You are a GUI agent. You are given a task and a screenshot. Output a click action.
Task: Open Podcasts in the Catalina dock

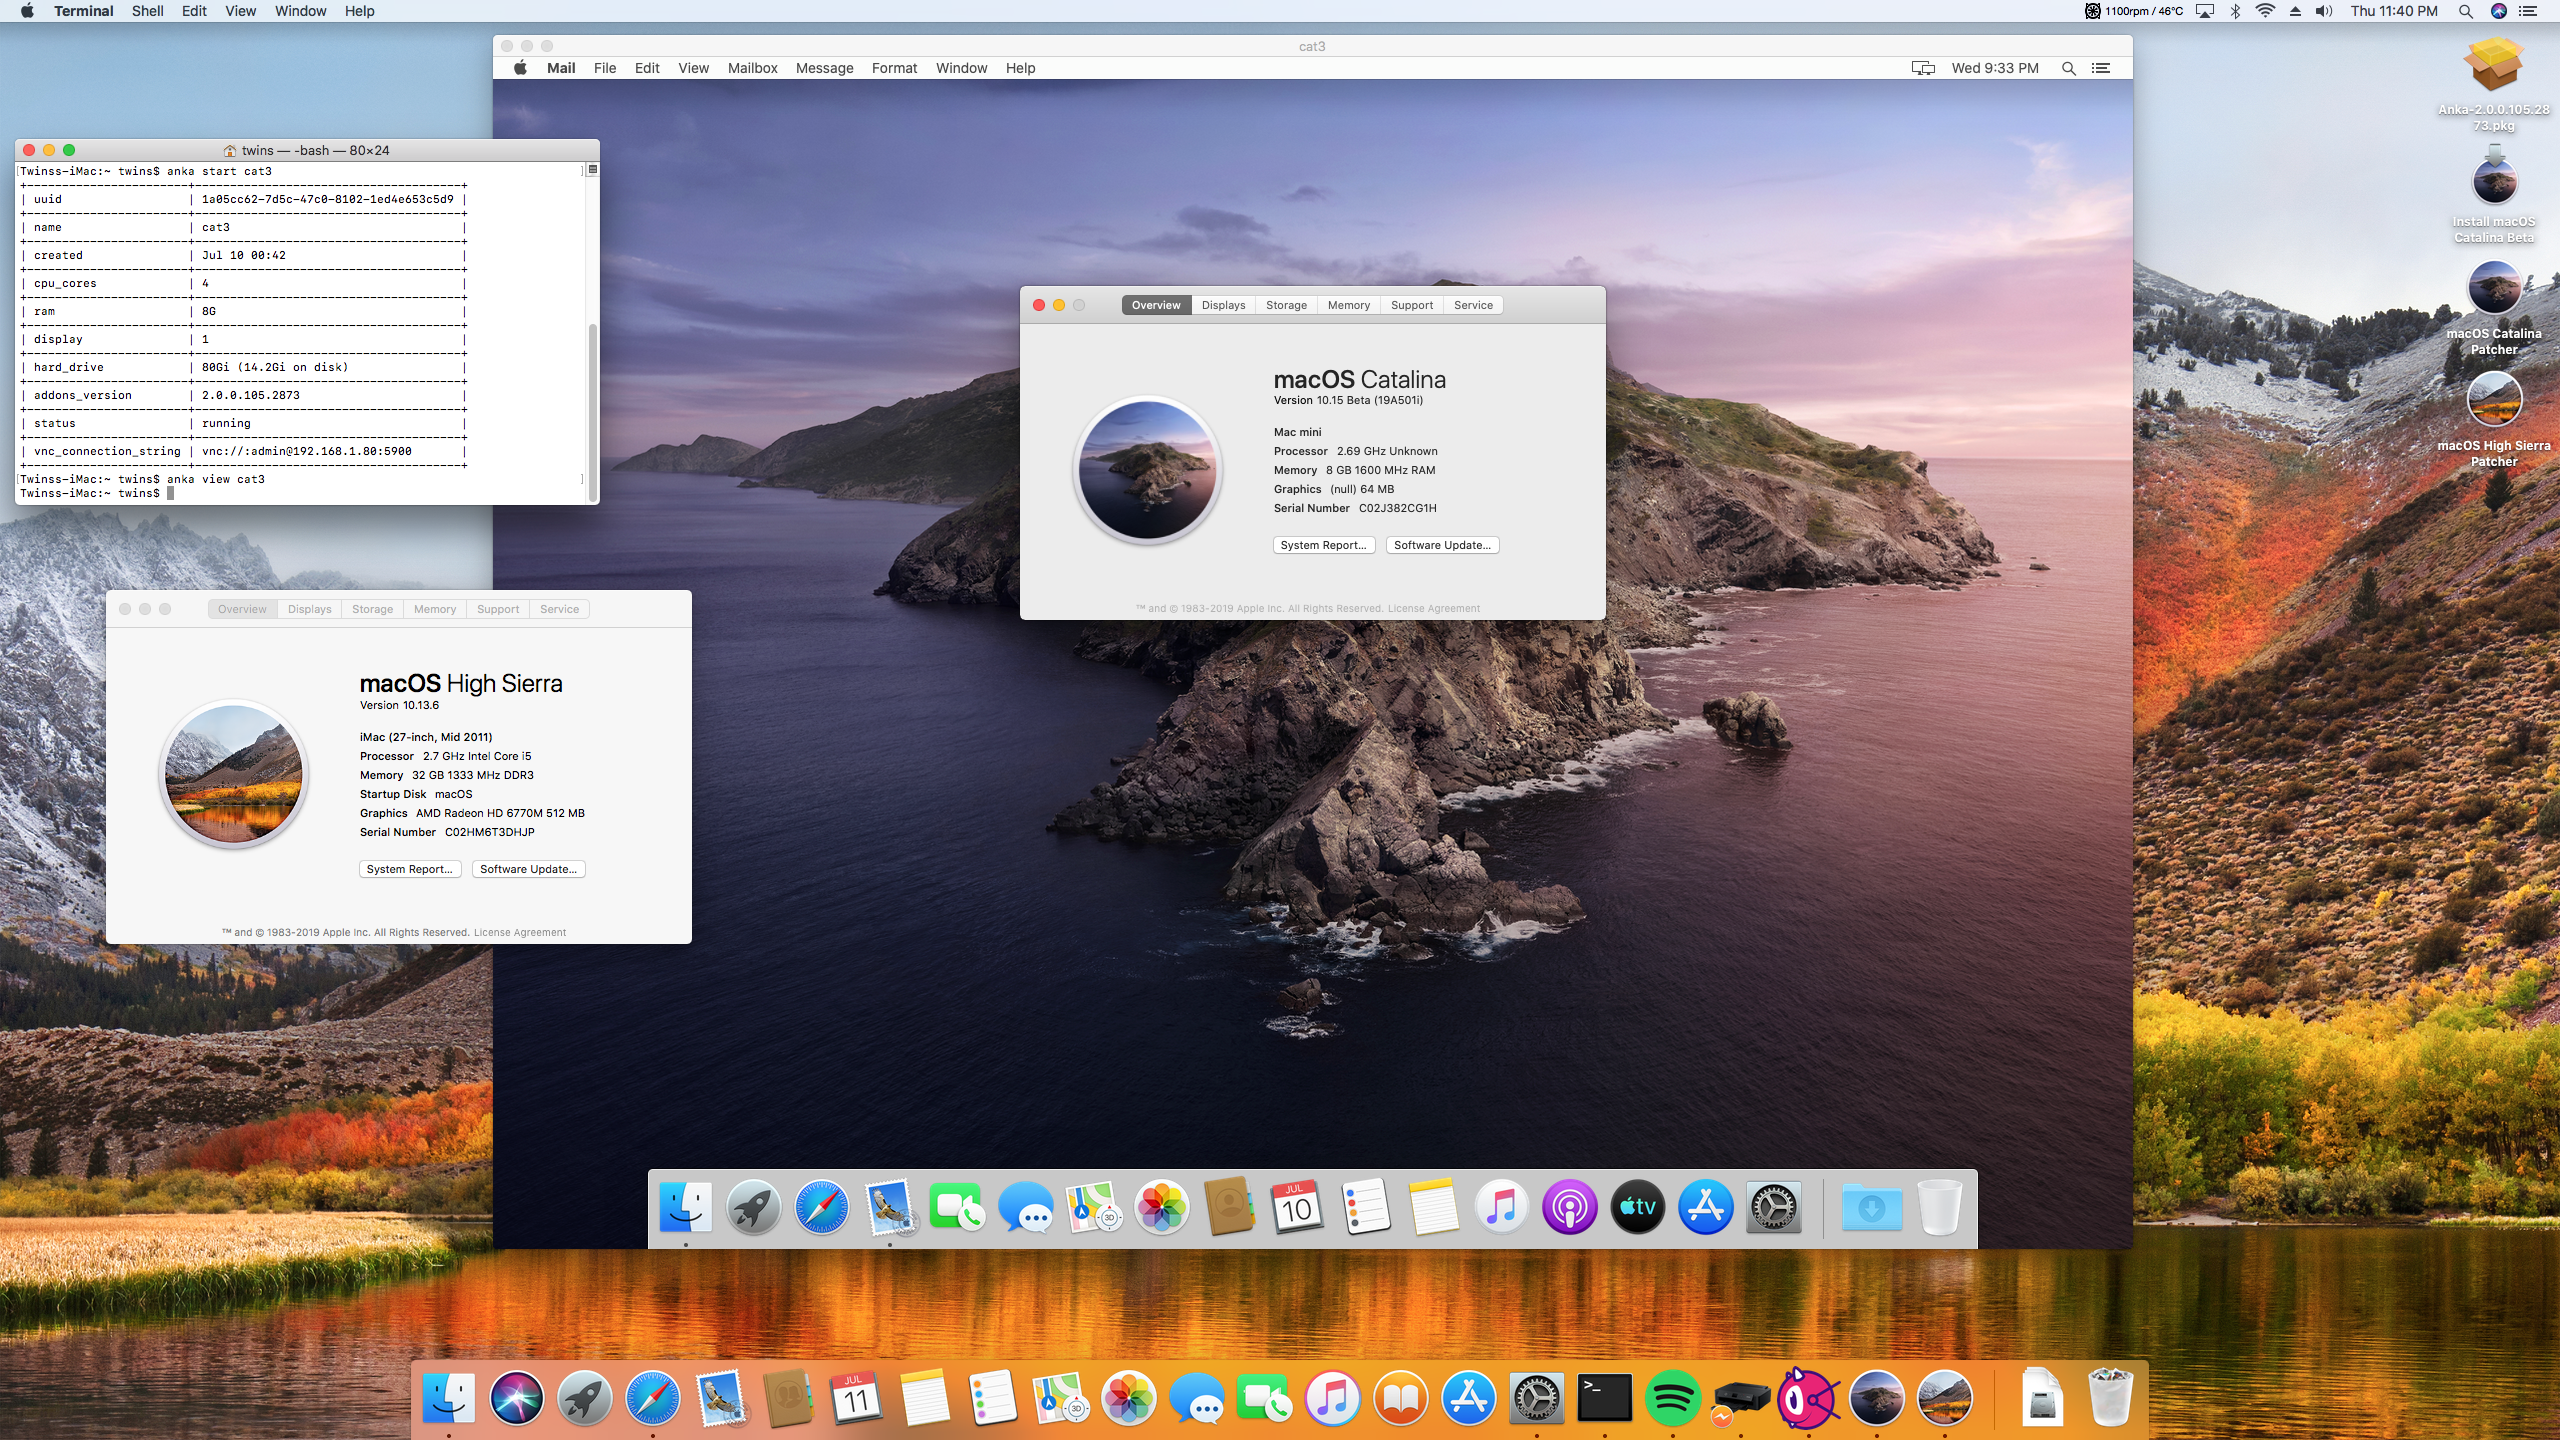[x=1569, y=1208]
